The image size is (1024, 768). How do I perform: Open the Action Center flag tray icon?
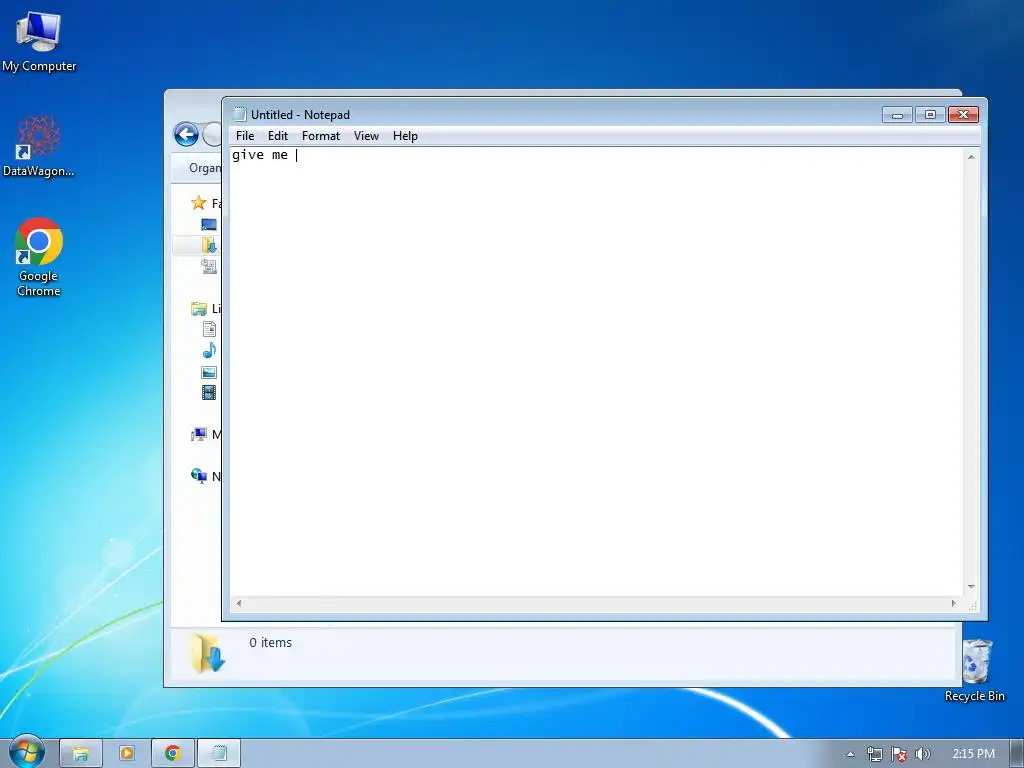(x=899, y=754)
